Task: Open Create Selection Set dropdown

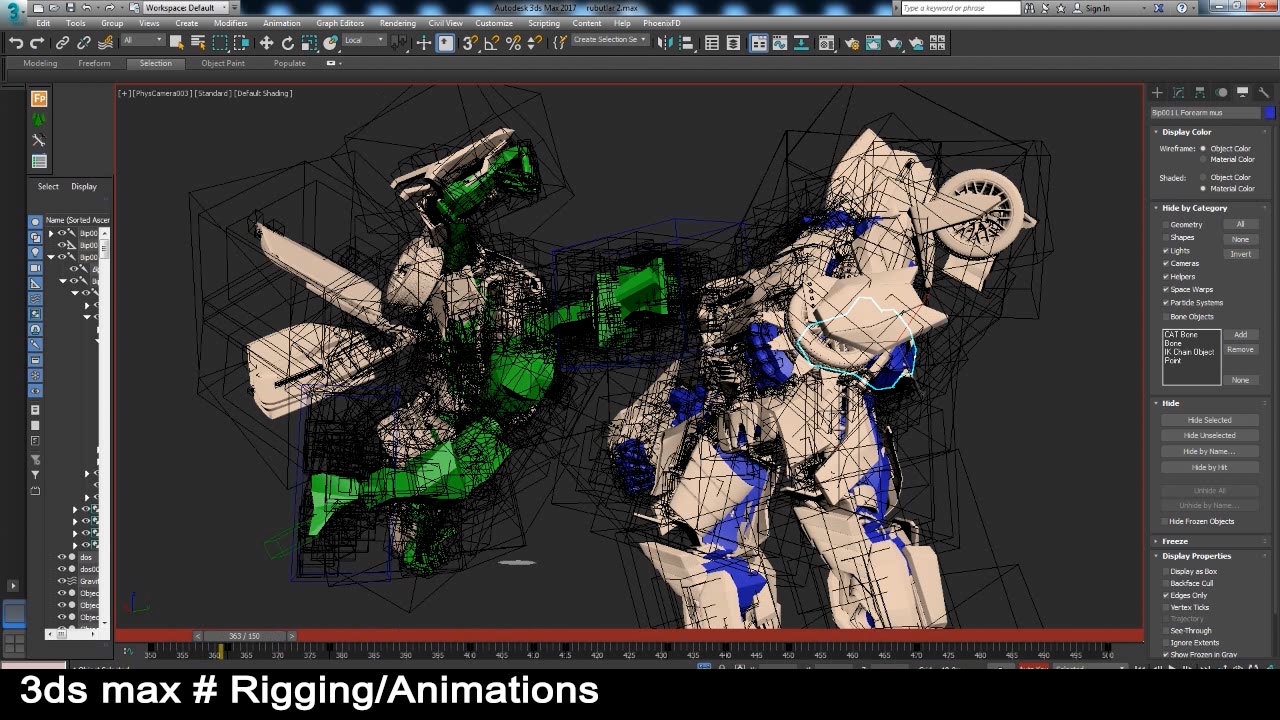Action: 609,40
